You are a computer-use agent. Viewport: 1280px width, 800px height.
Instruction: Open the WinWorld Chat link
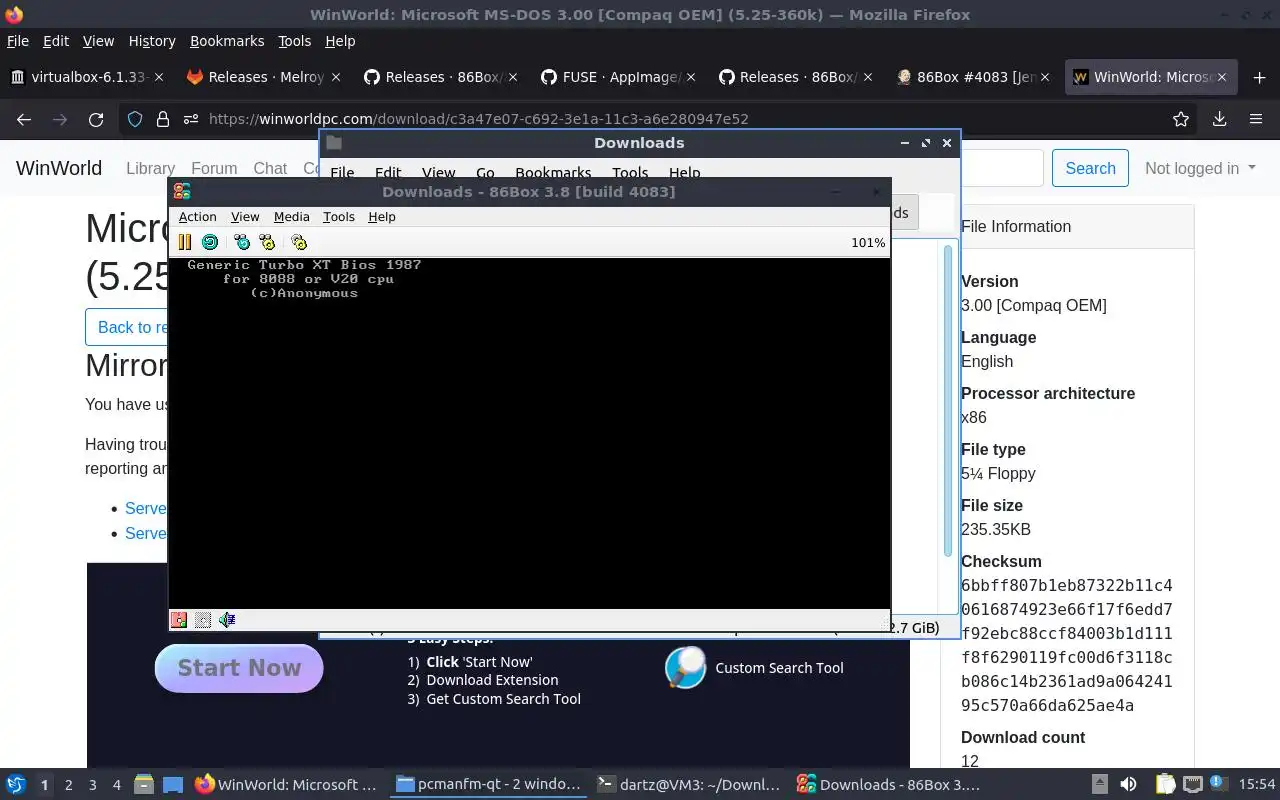[270, 169]
